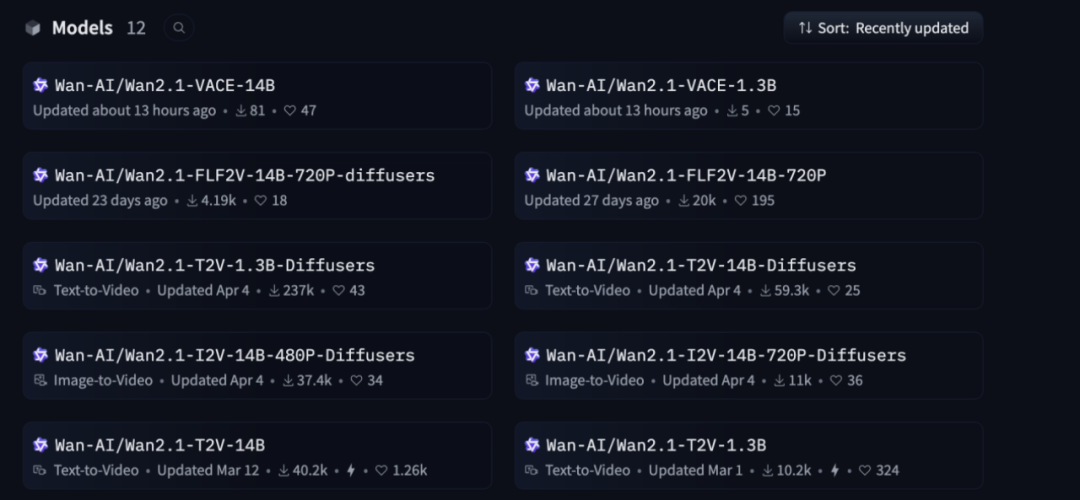The height and width of the screenshot is (500, 1080).
Task: Click the Image-to-Video tag on Wan2.1-I2V-14B-720P-Diffusers
Action: pyautogui.click(x=594, y=381)
